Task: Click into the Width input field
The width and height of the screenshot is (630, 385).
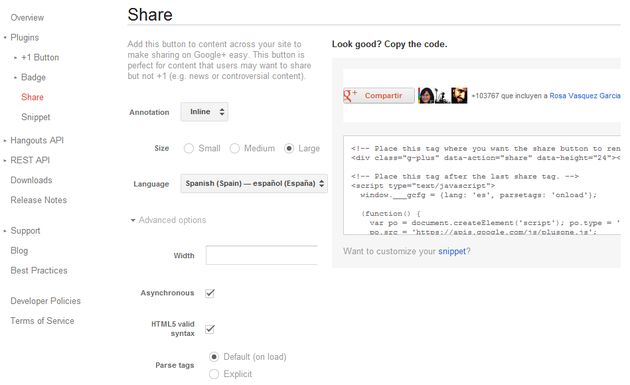Action: point(262,255)
